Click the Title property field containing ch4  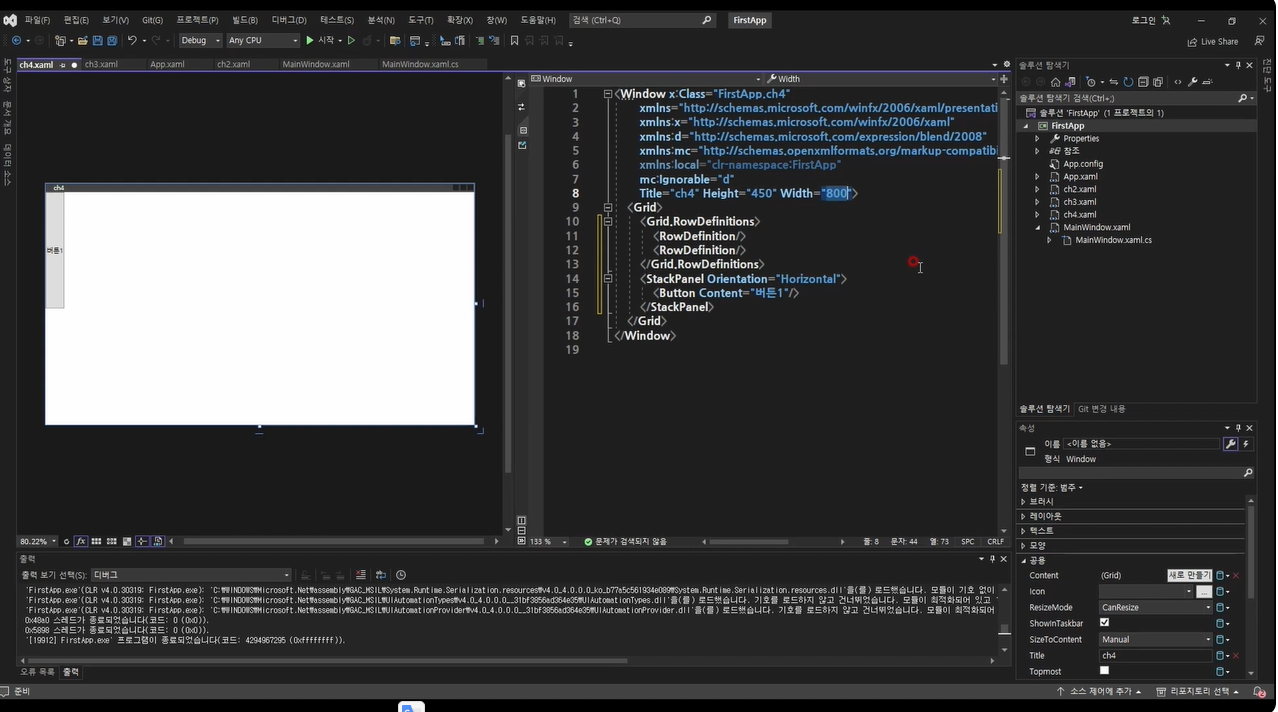[1155, 655]
